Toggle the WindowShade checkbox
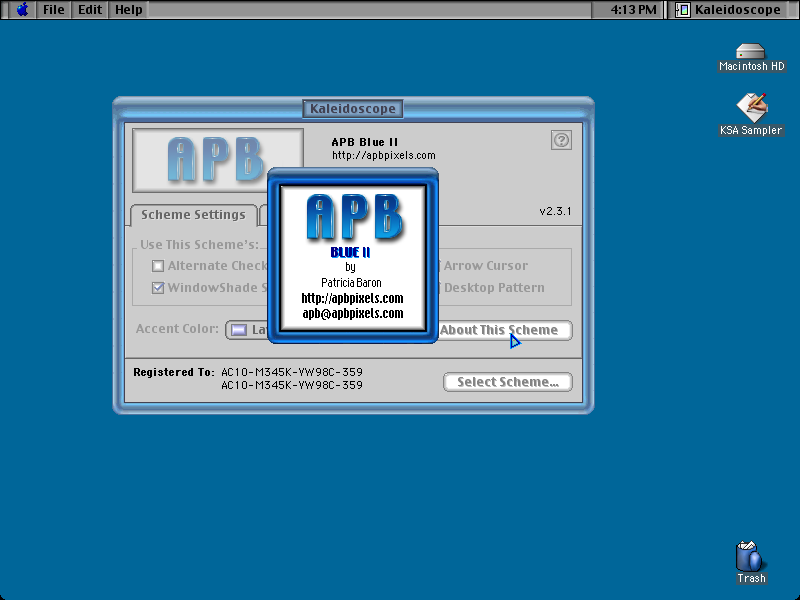Image resolution: width=800 pixels, height=600 pixels. [x=158, y=288]
